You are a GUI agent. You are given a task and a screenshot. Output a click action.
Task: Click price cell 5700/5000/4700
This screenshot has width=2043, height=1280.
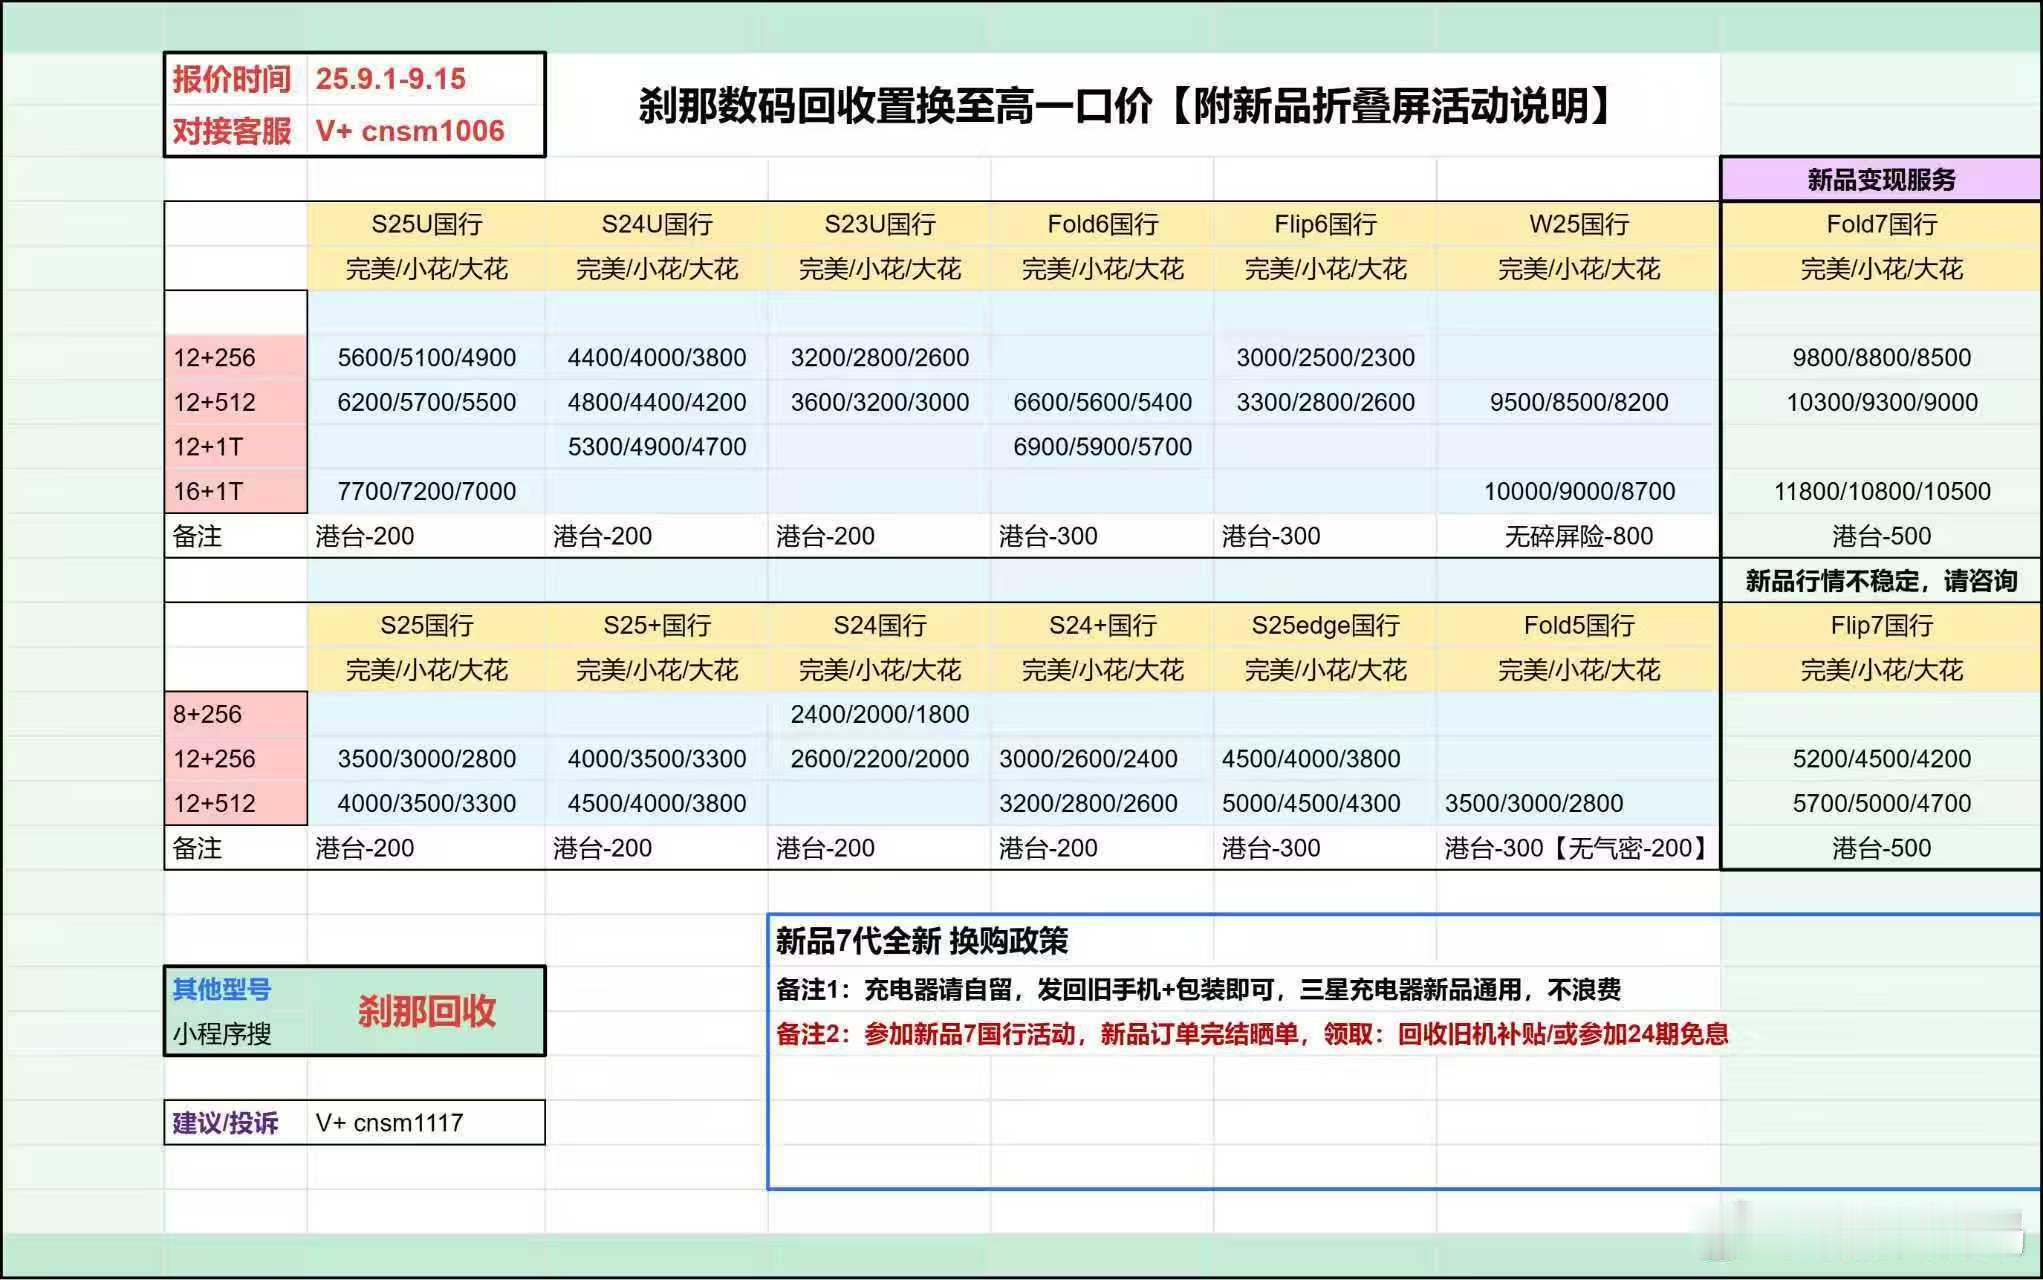click(x=1881, y=803)
